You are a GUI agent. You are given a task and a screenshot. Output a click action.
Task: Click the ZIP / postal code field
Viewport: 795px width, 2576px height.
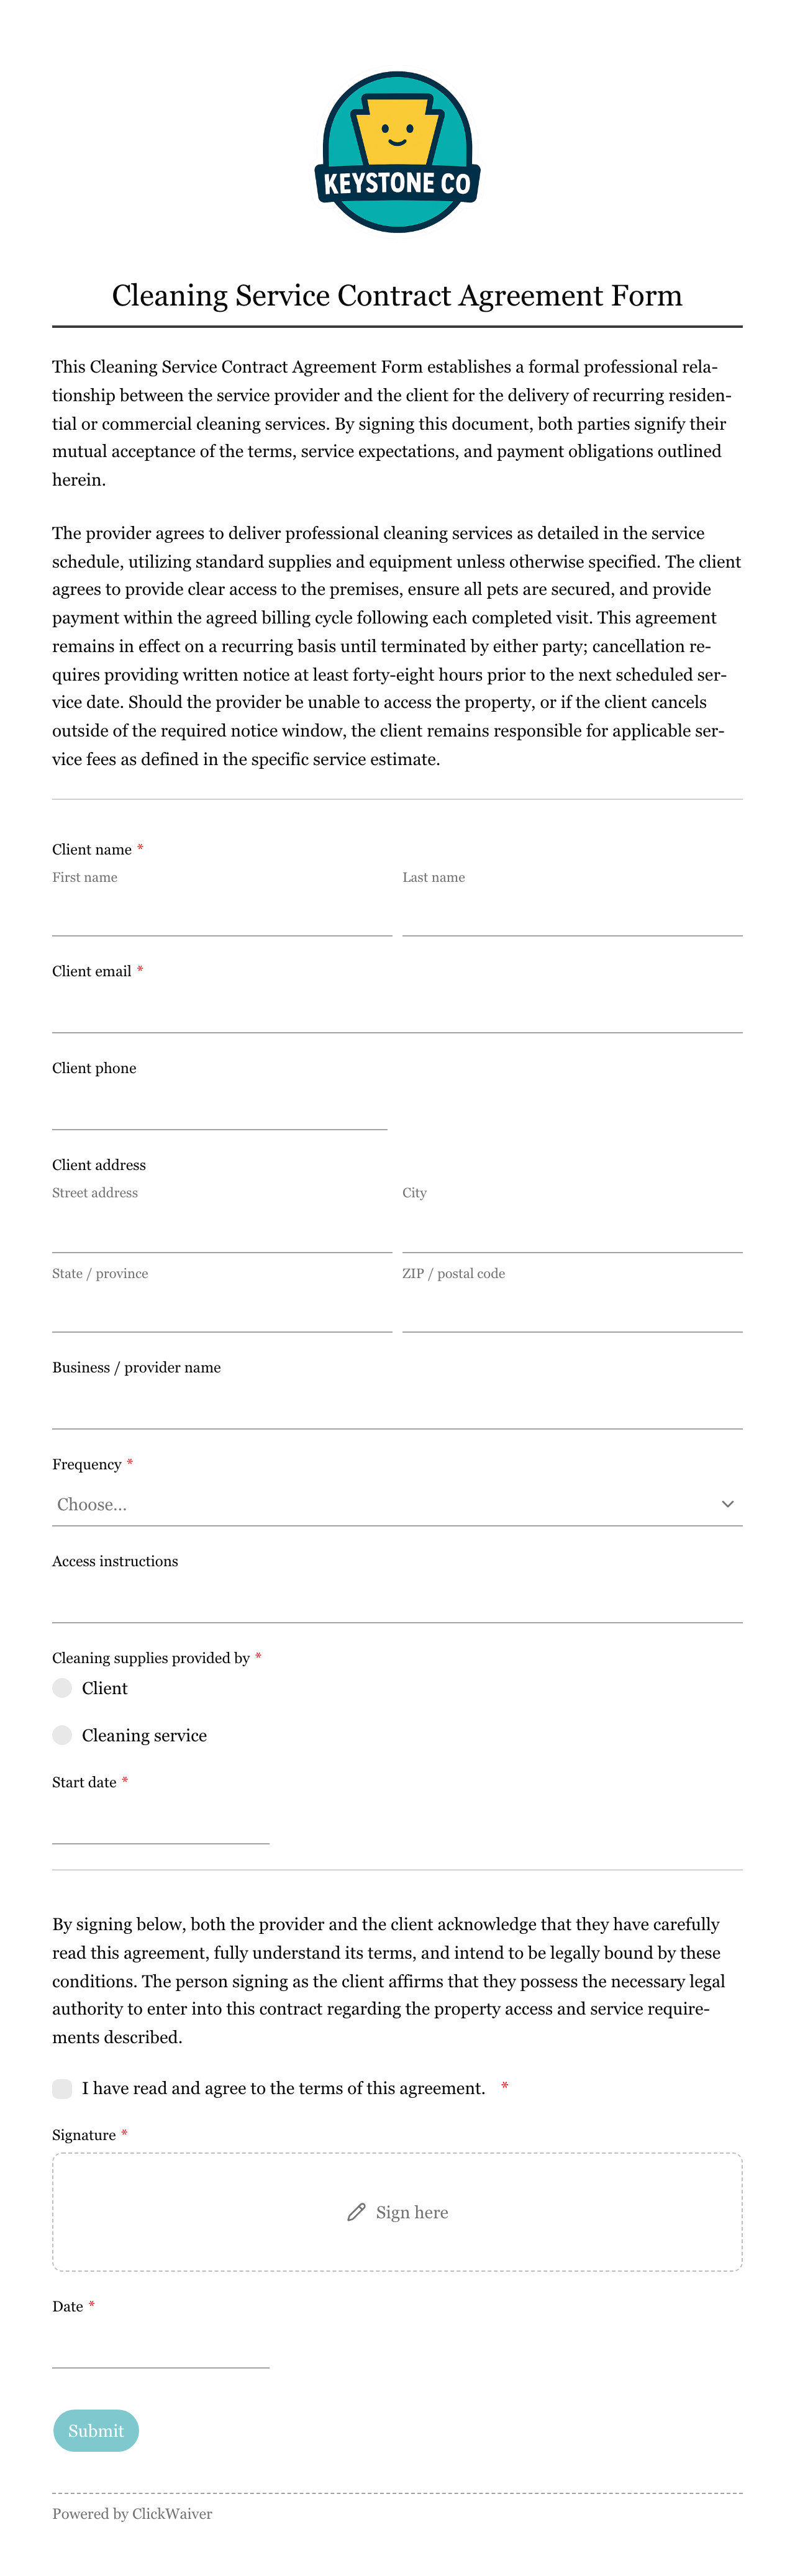point(572,1310)
